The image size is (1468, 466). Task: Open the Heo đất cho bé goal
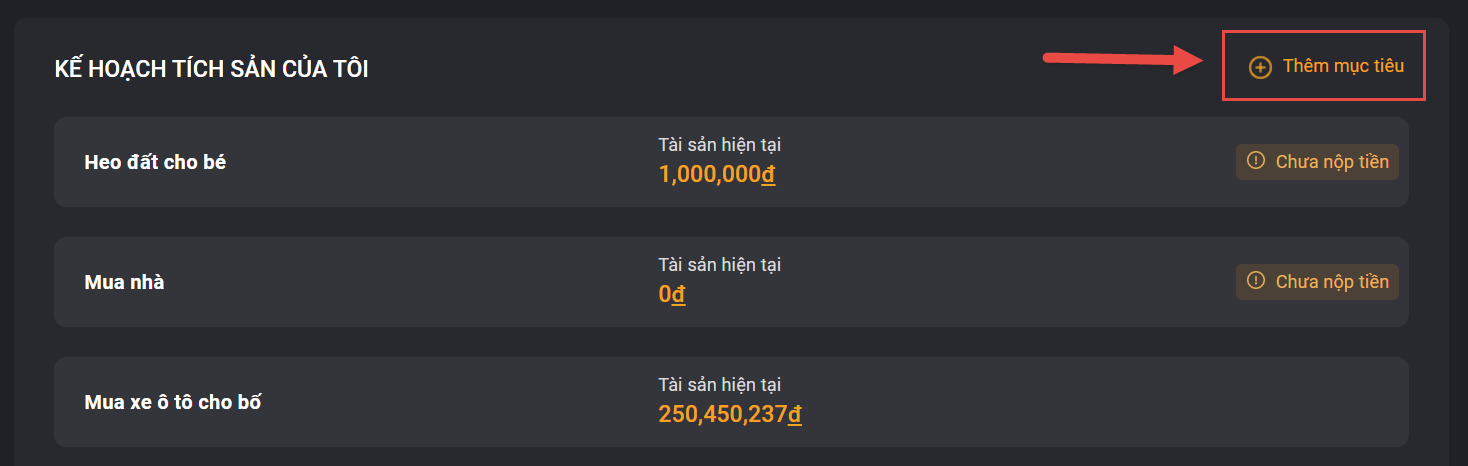[155, 162]
